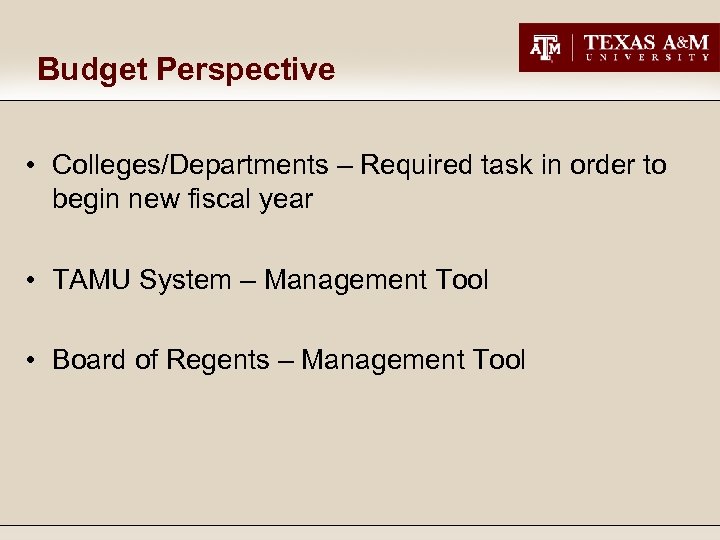Select the Budget Perspective slide title
This screenshot has height=540, width=720.
pyautogui.click(x=186, y=70)
